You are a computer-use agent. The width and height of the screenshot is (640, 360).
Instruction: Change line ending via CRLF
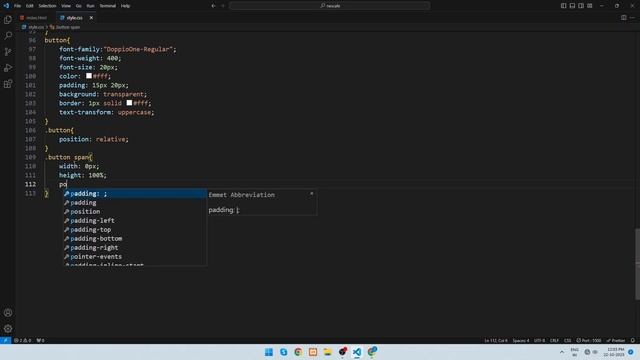pos(554,340)
